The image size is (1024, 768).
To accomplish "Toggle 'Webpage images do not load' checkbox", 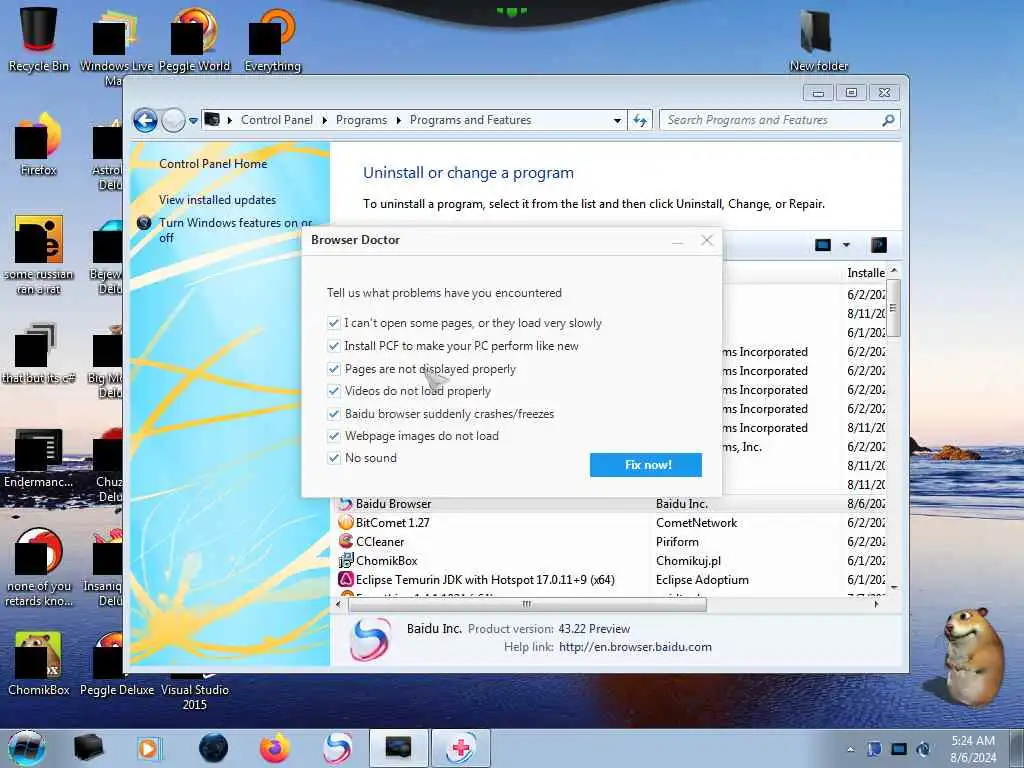I will pos(334,436).
